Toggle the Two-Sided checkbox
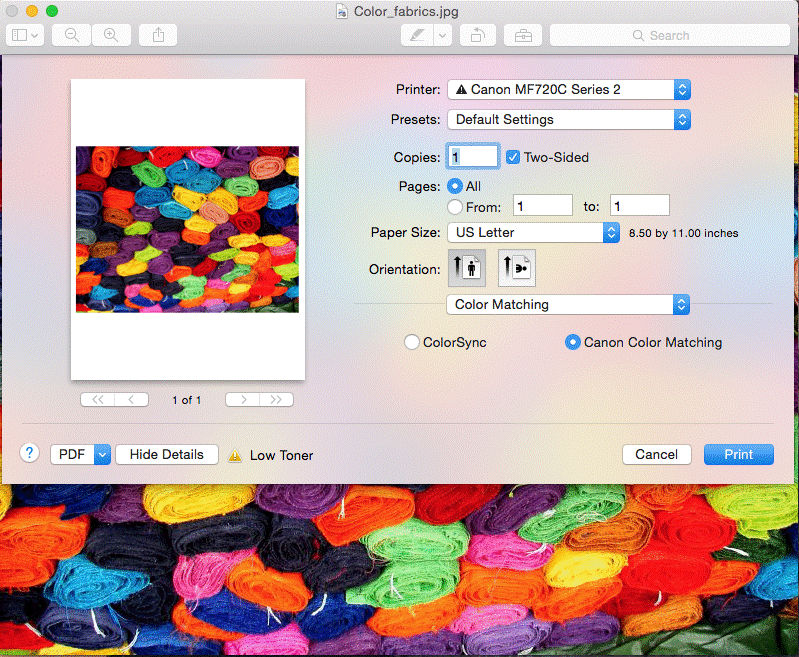Image resolution: width=799 pixels, height=657 pixels. 513,157
